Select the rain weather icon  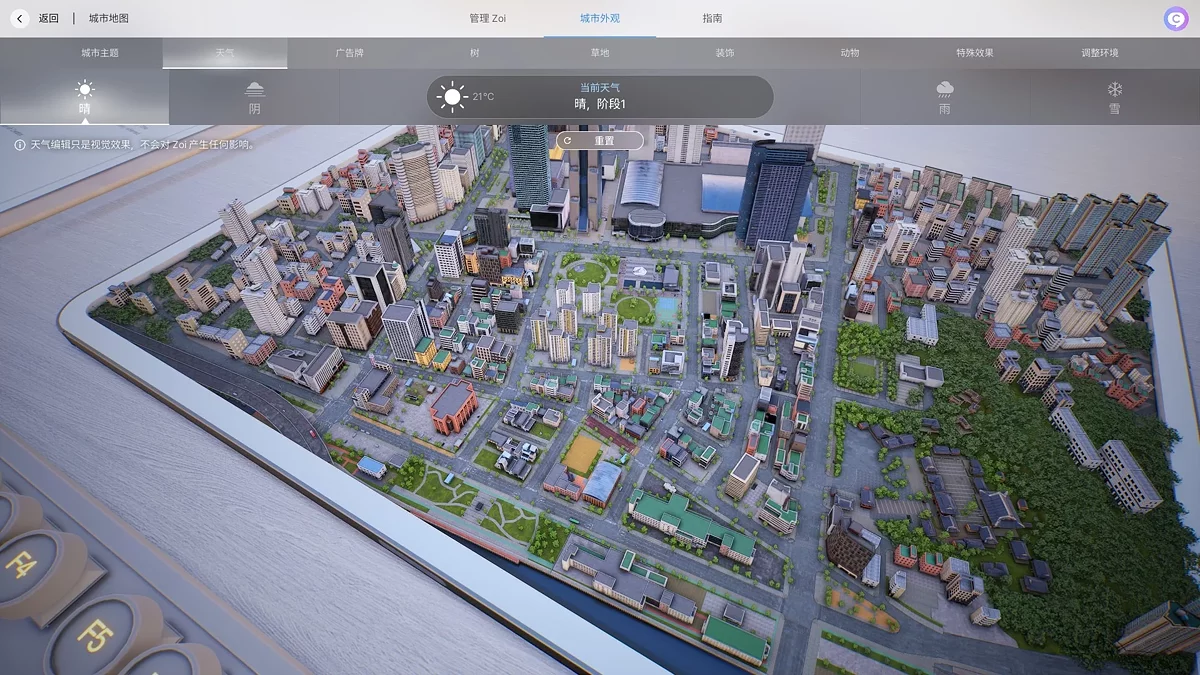(944, 90)
